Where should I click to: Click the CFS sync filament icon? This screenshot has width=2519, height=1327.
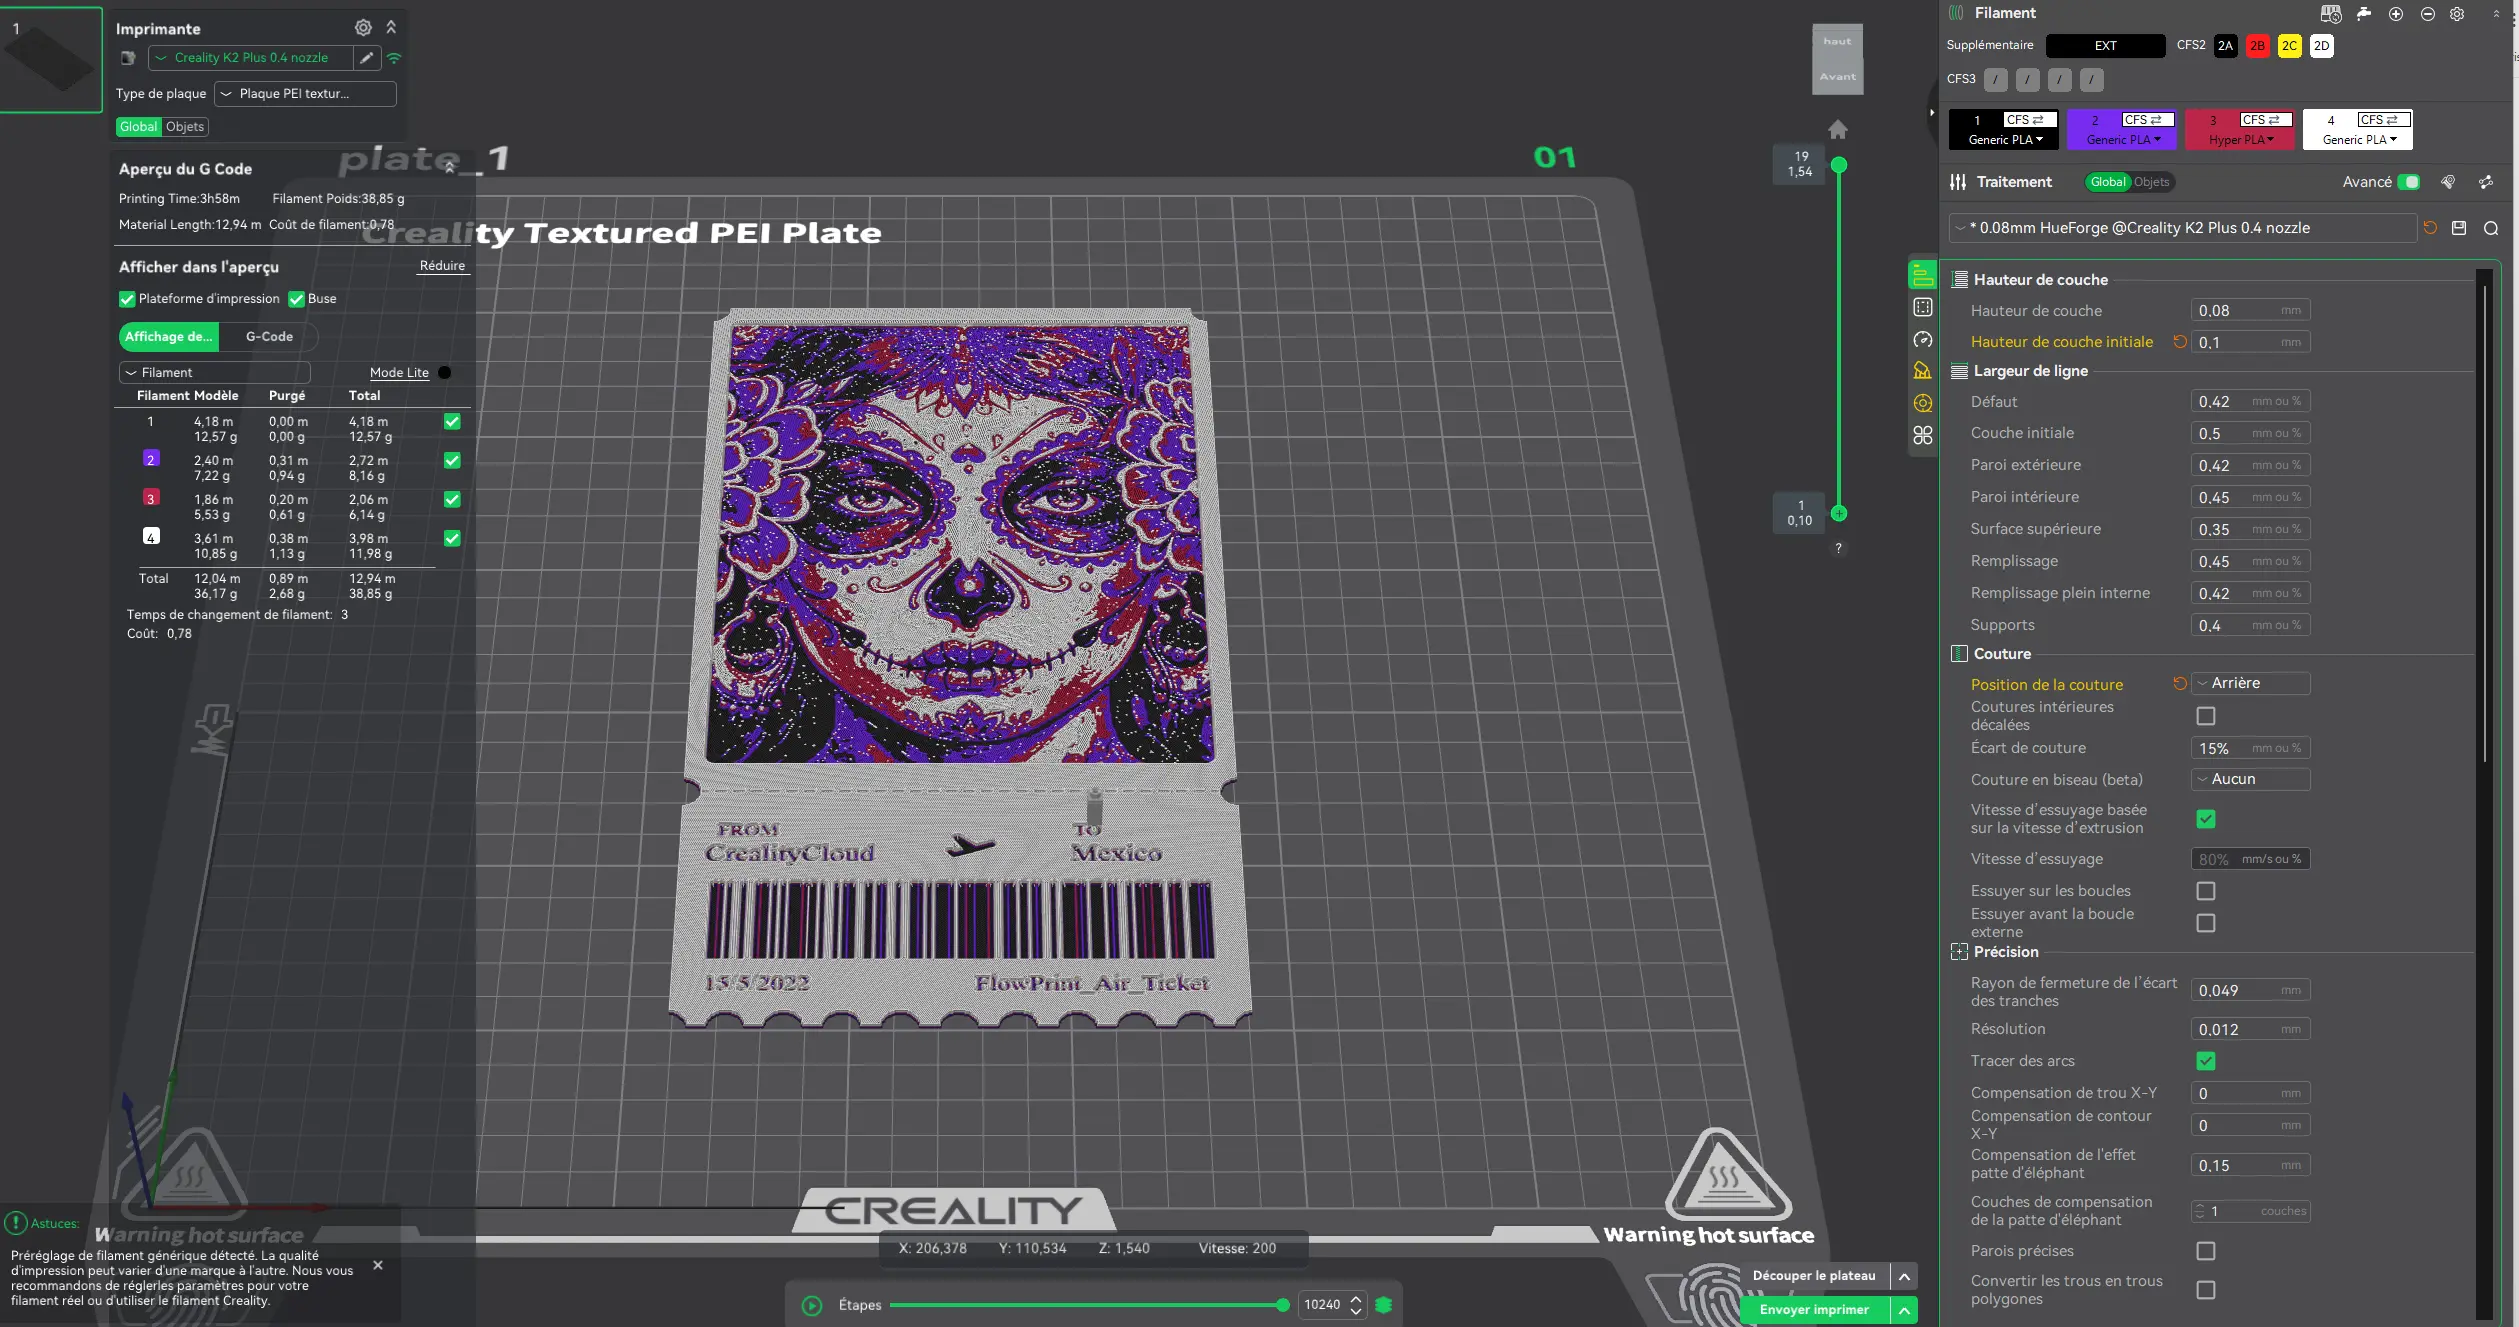[x=2331, y=14]
